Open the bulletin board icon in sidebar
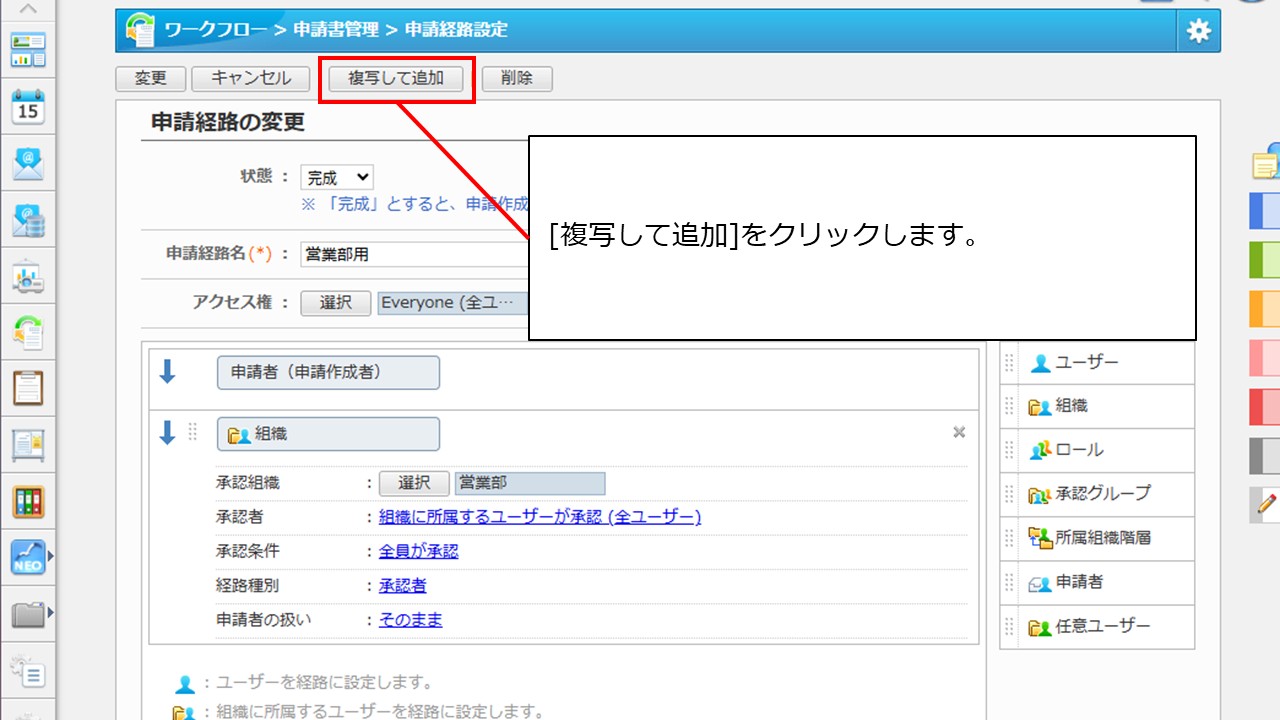This screenshot has width=1280, height=720. (x=28, y=445)
